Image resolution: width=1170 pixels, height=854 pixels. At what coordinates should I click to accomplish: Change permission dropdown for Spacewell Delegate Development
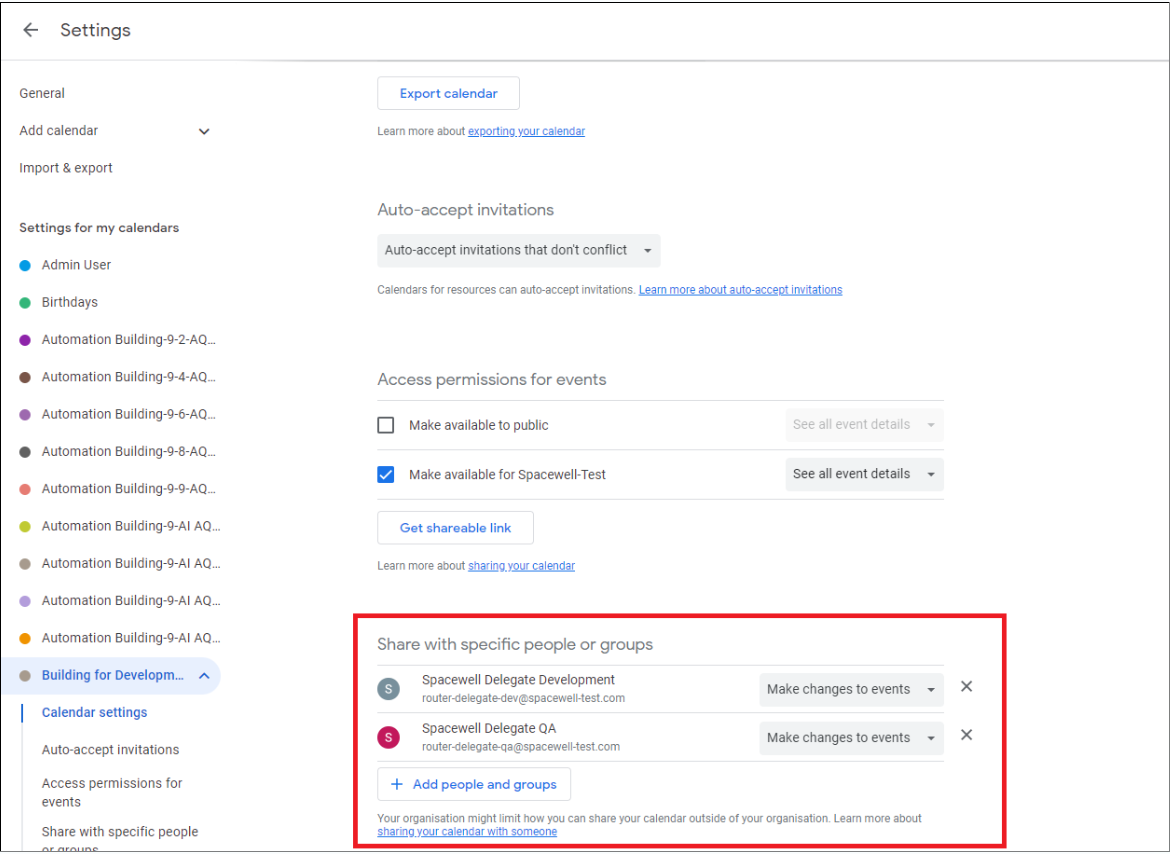coord(851,690)
